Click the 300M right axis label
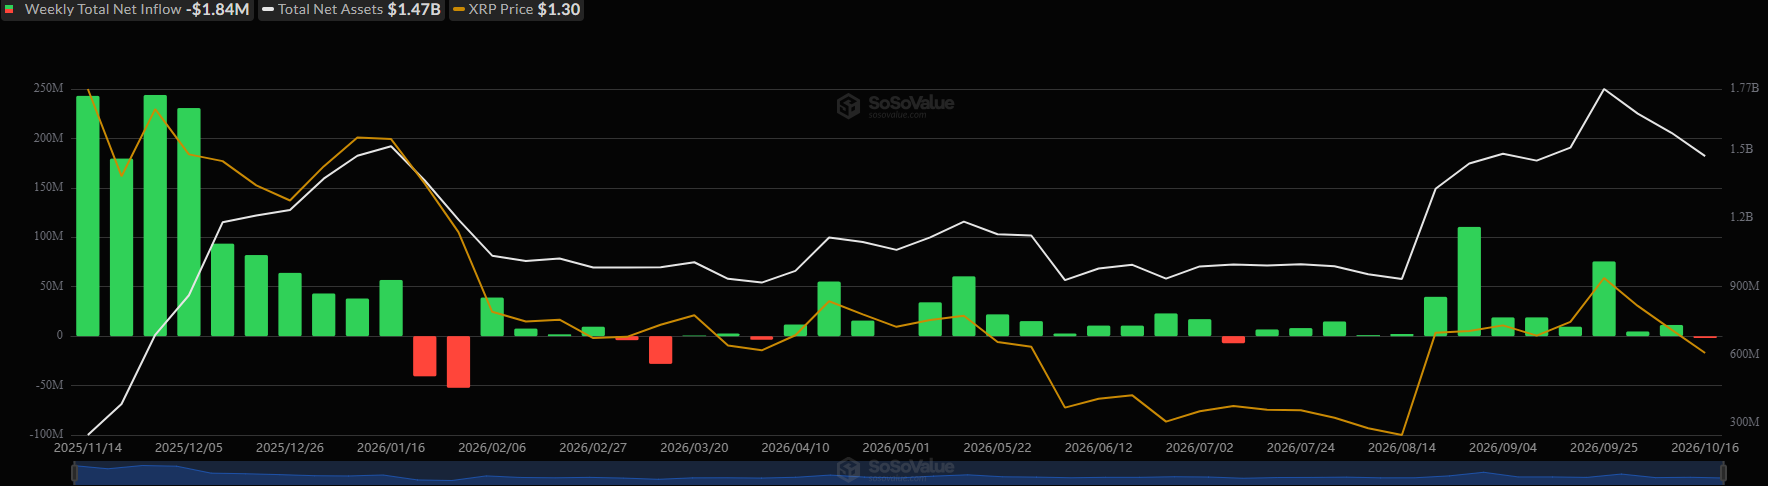 (x=1745, y=422)
